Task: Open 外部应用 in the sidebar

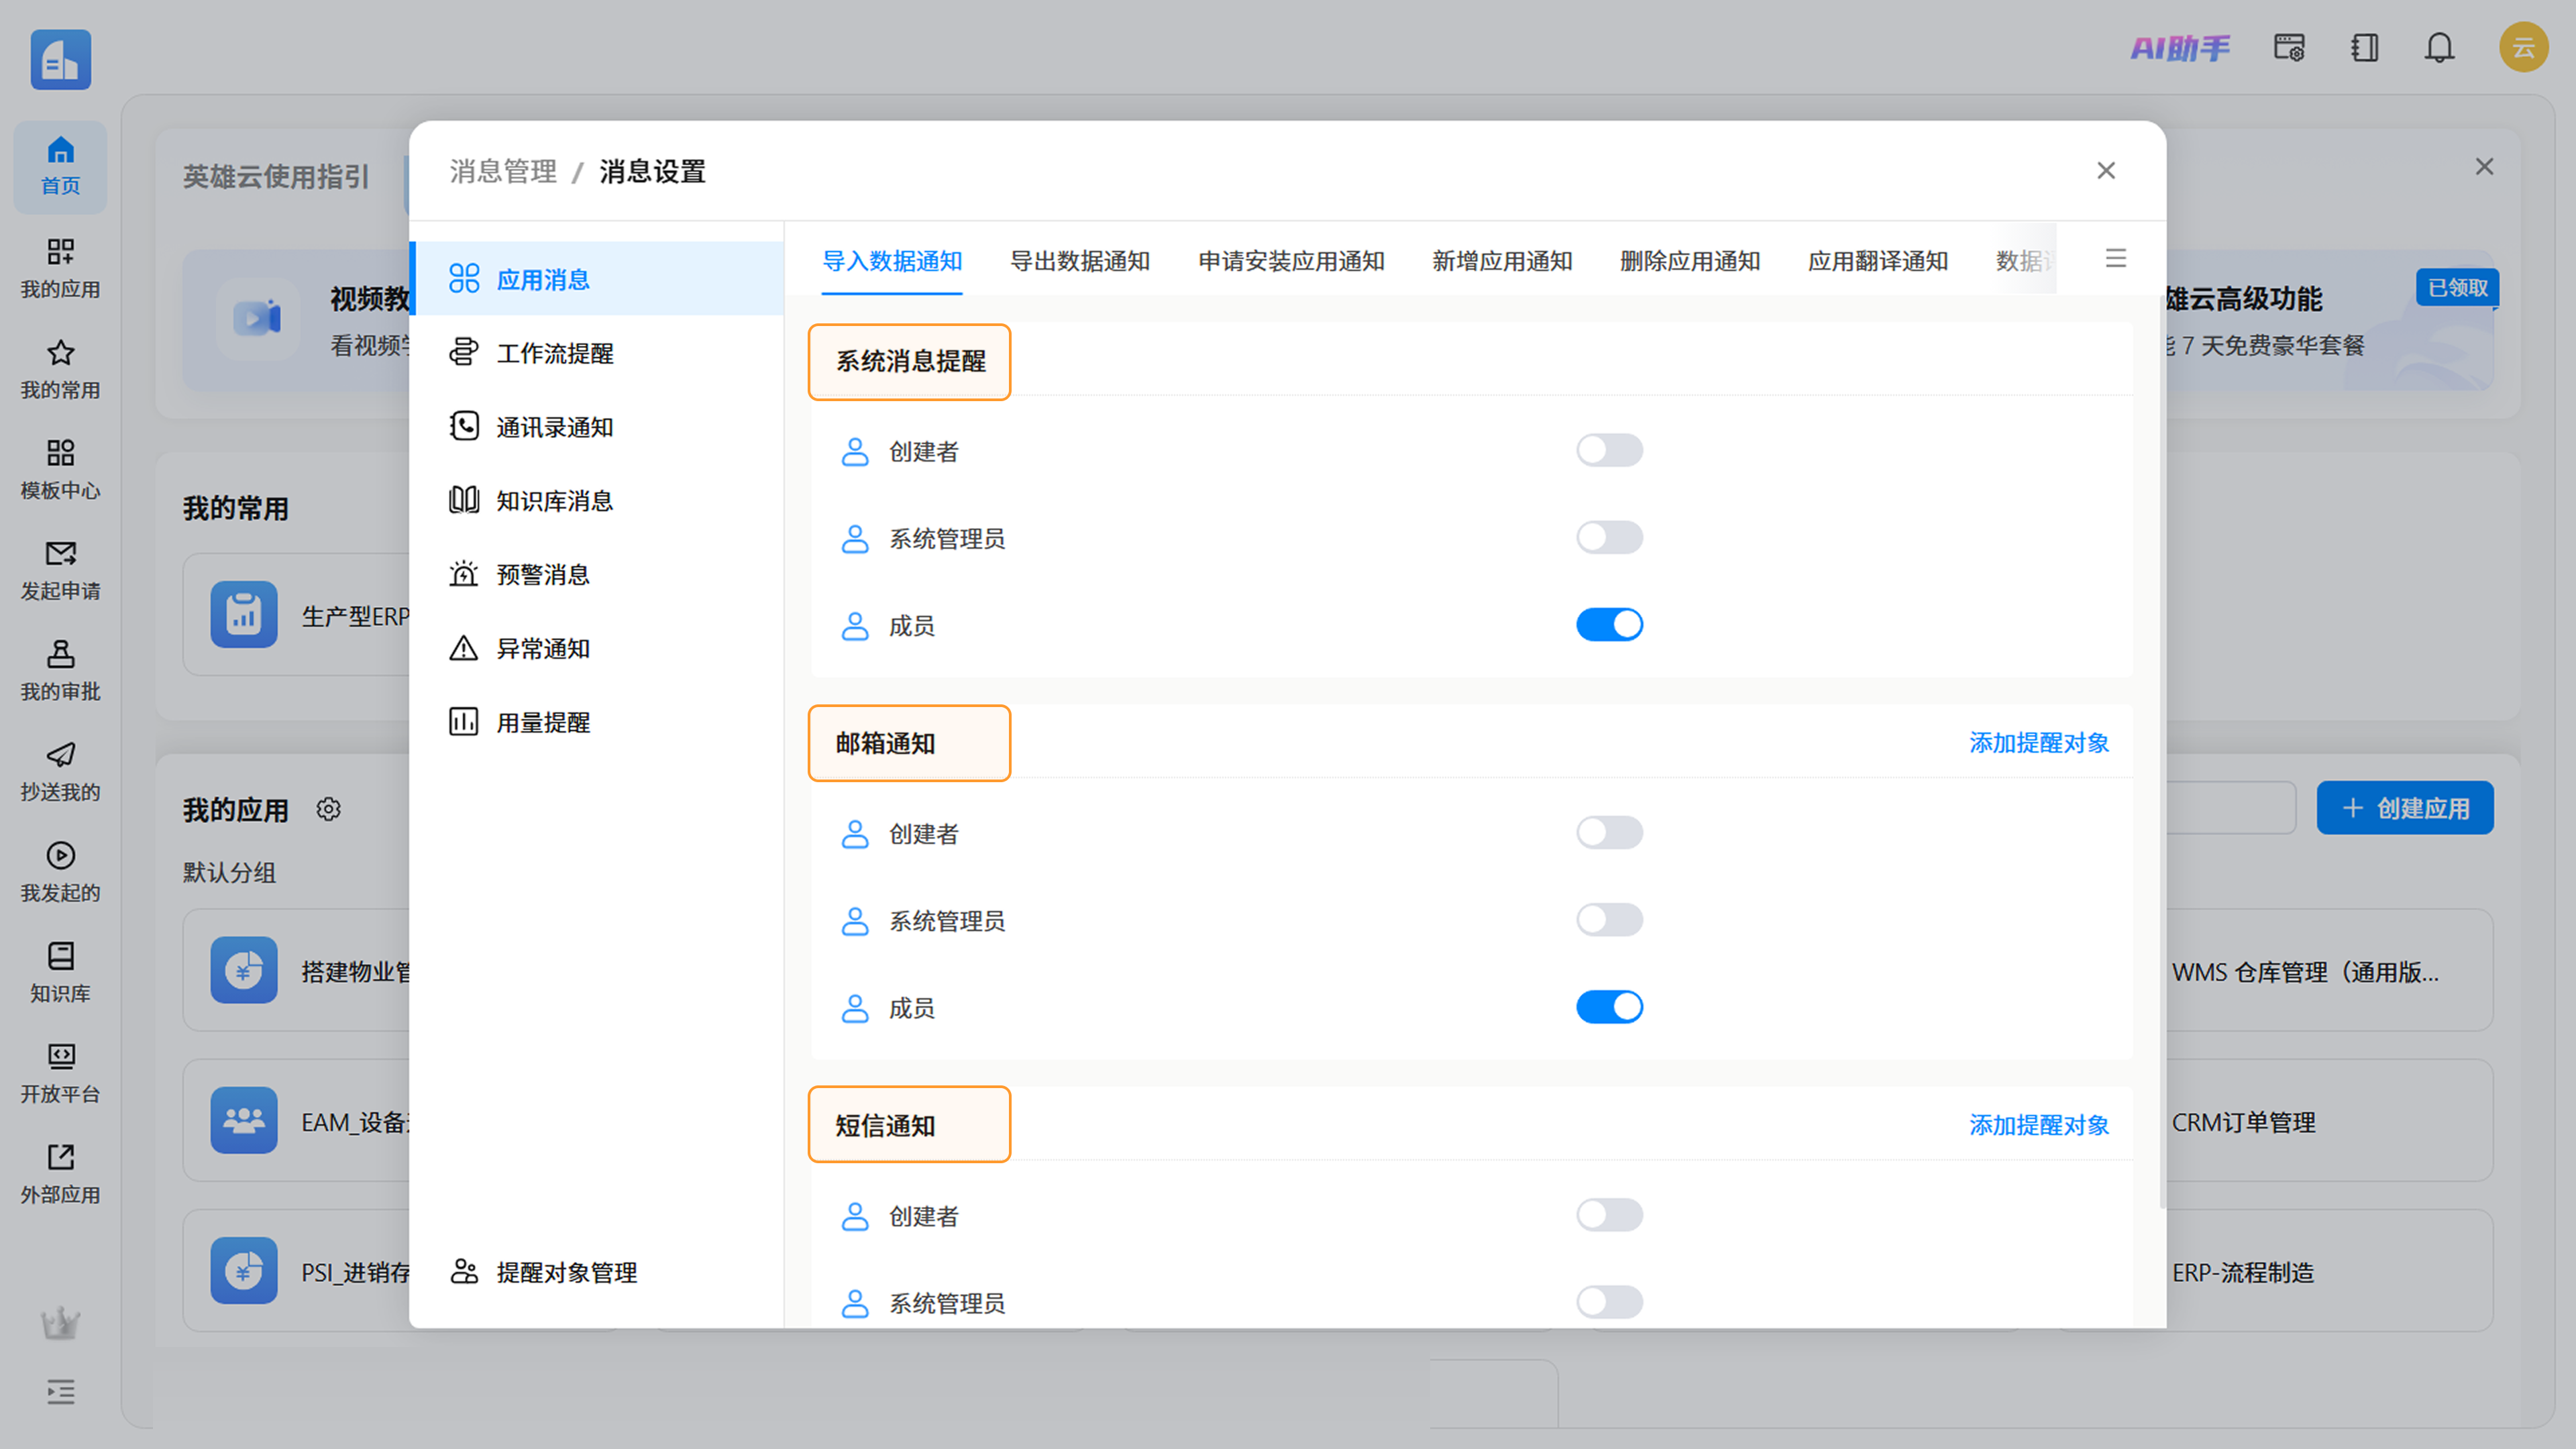Action: [60, 1173]
